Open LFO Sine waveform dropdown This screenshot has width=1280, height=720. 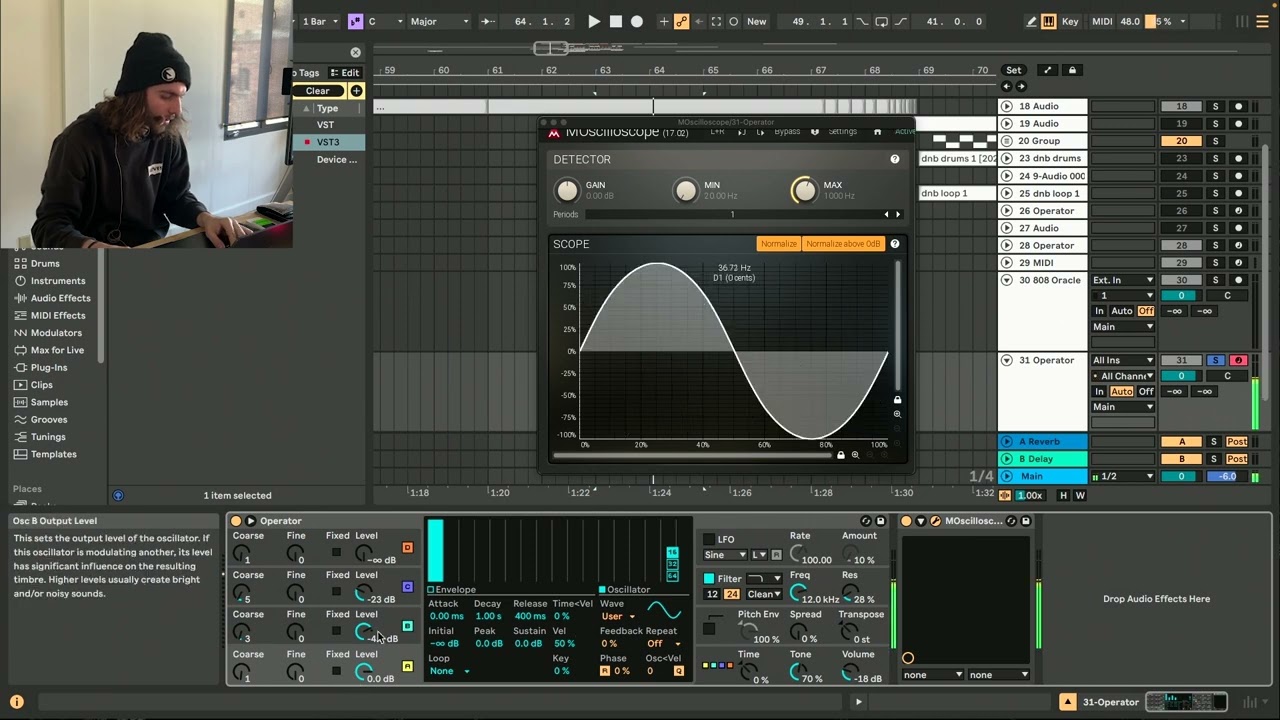(726, 555)
